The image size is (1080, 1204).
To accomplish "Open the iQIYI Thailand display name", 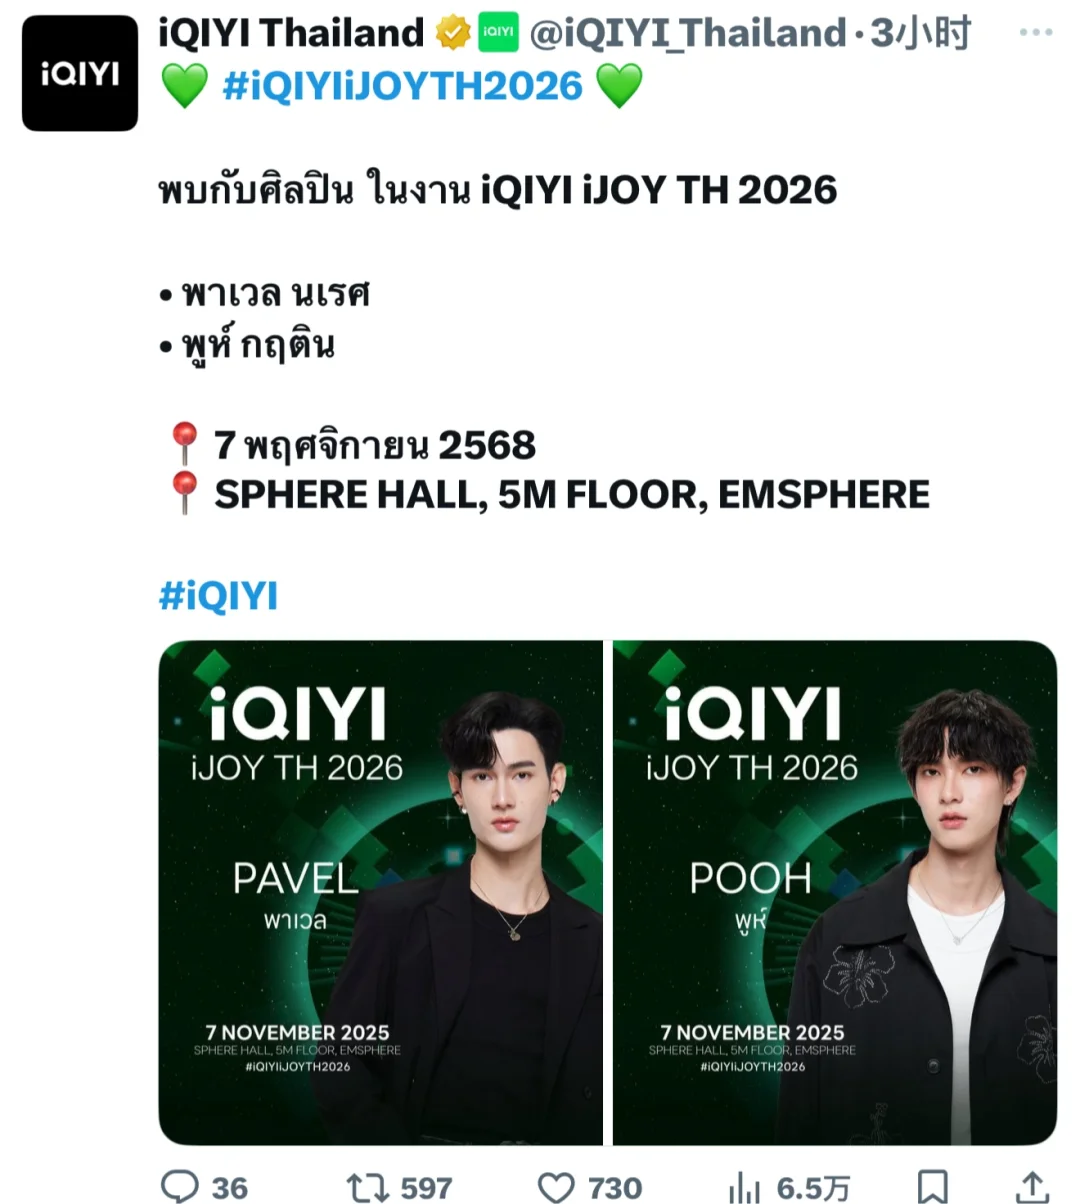I will (x=291, y=33).
